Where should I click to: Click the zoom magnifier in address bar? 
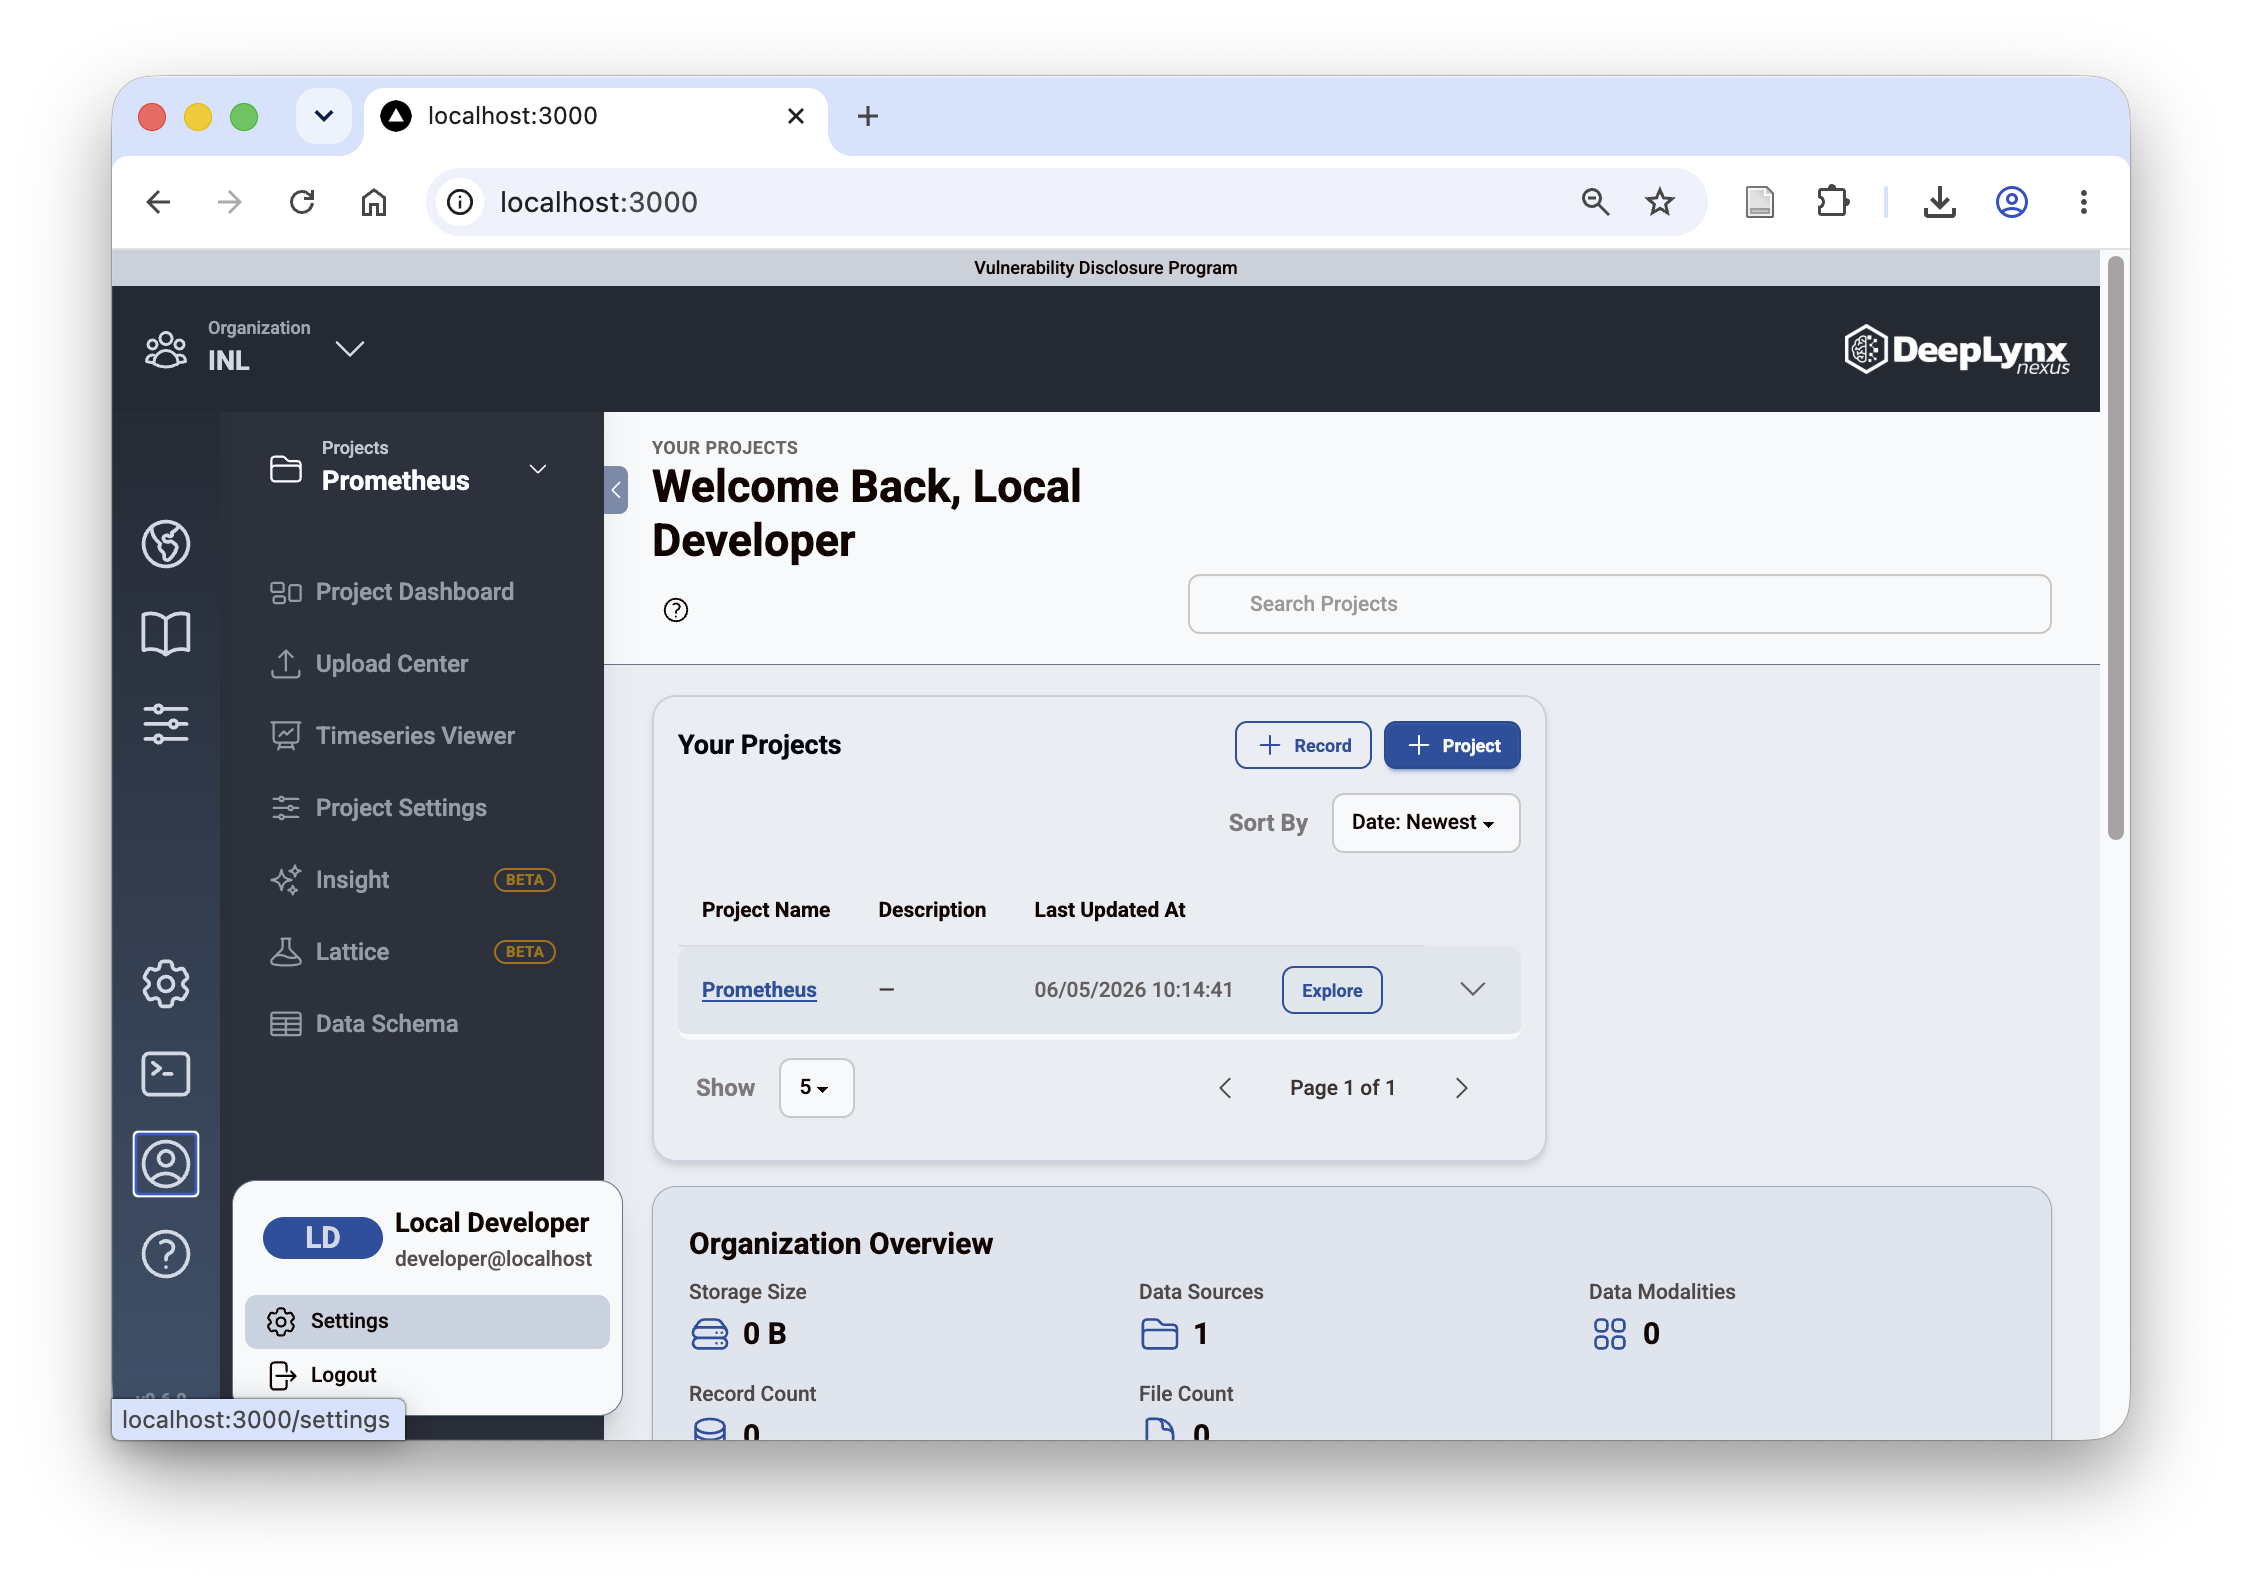(1595, 202)
